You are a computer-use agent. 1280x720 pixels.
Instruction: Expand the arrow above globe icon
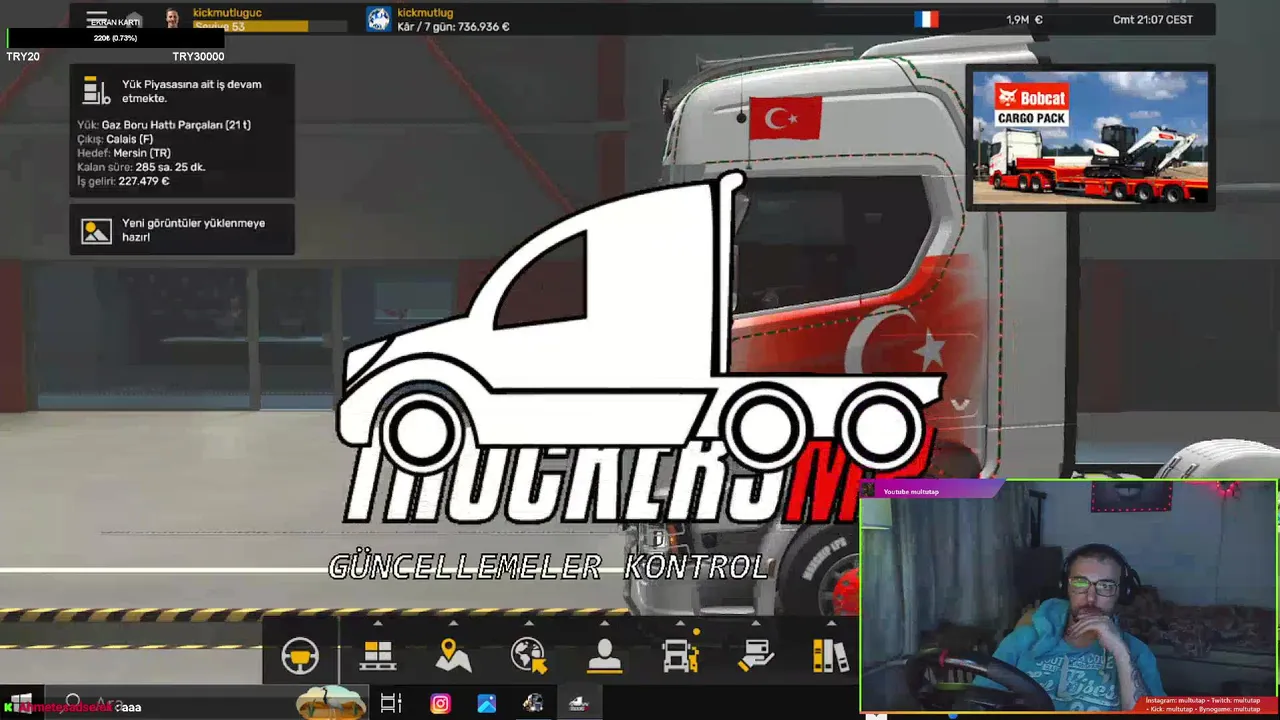(528, 624)
